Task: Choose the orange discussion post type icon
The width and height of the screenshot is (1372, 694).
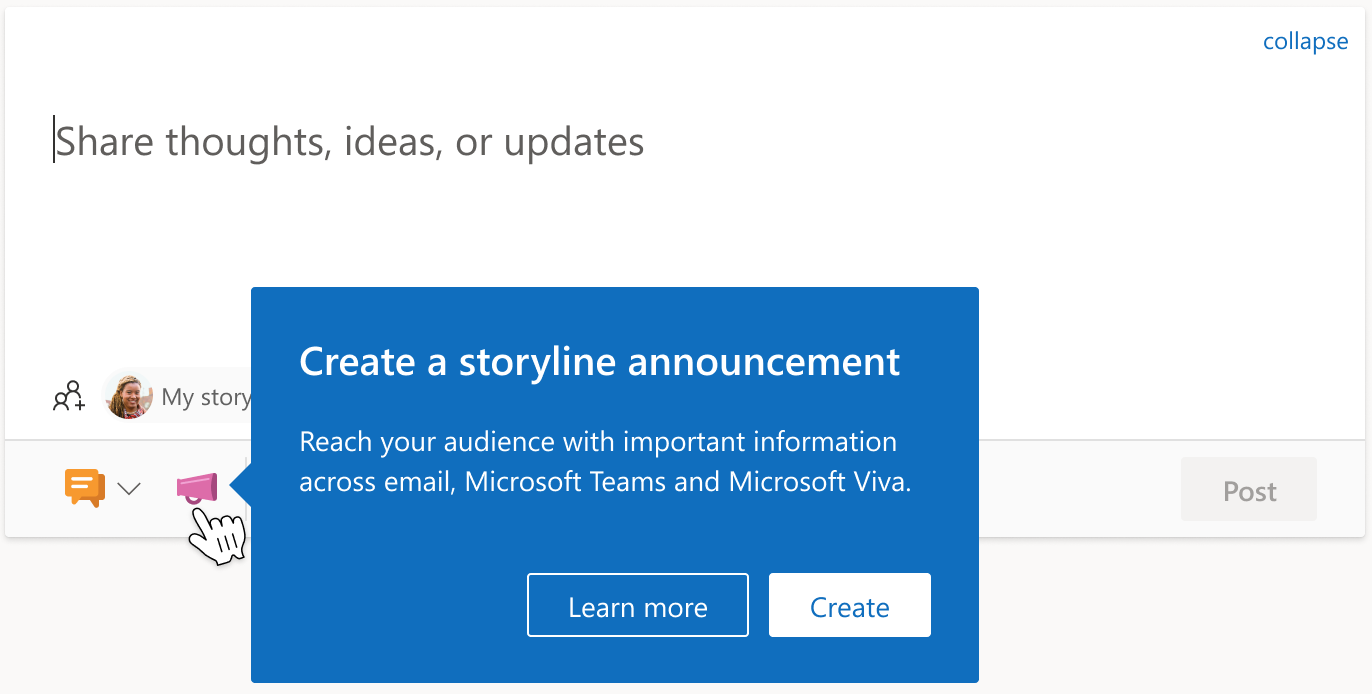Action: tap(84, 487)
